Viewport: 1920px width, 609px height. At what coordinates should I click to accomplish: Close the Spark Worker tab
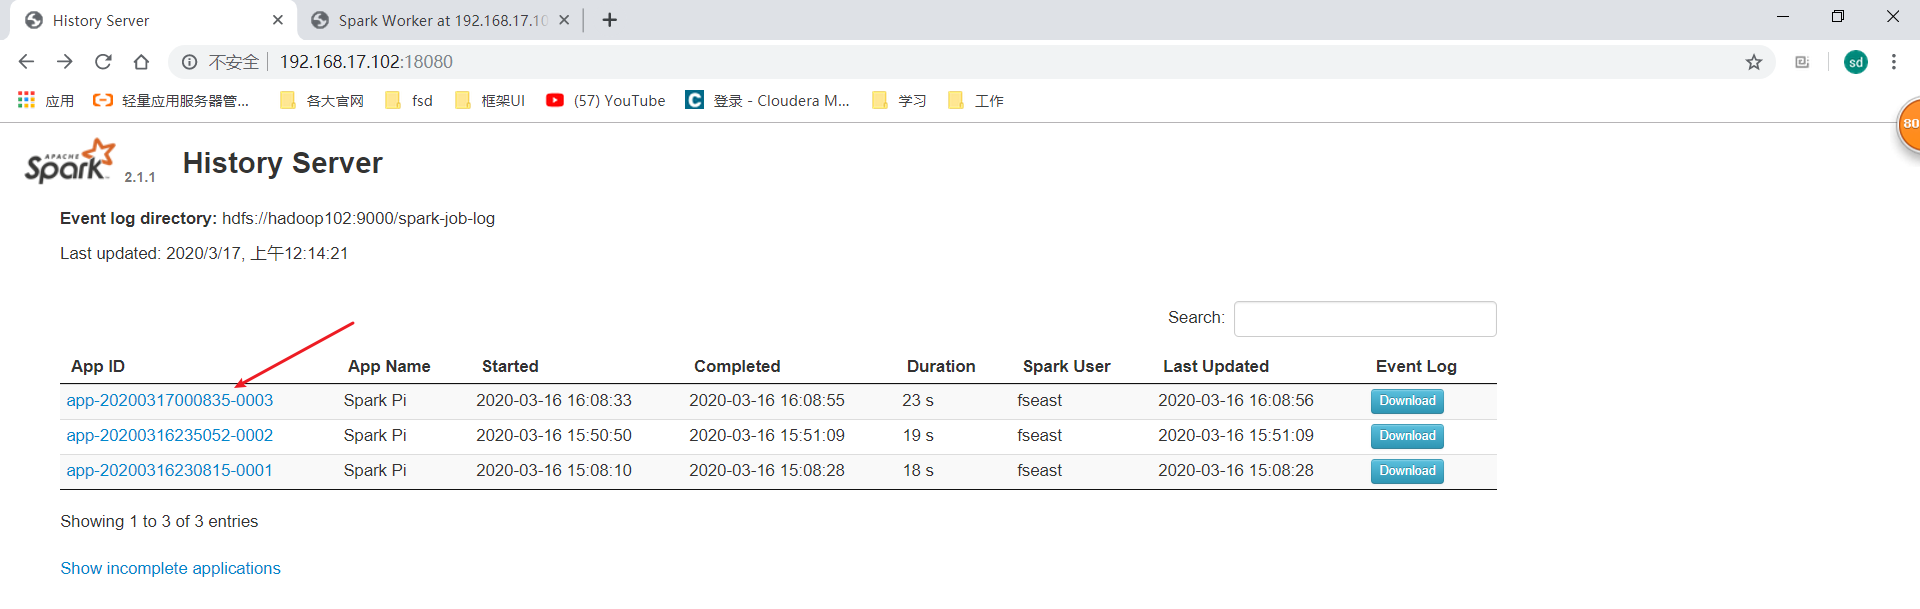click(x=564, y=20)
